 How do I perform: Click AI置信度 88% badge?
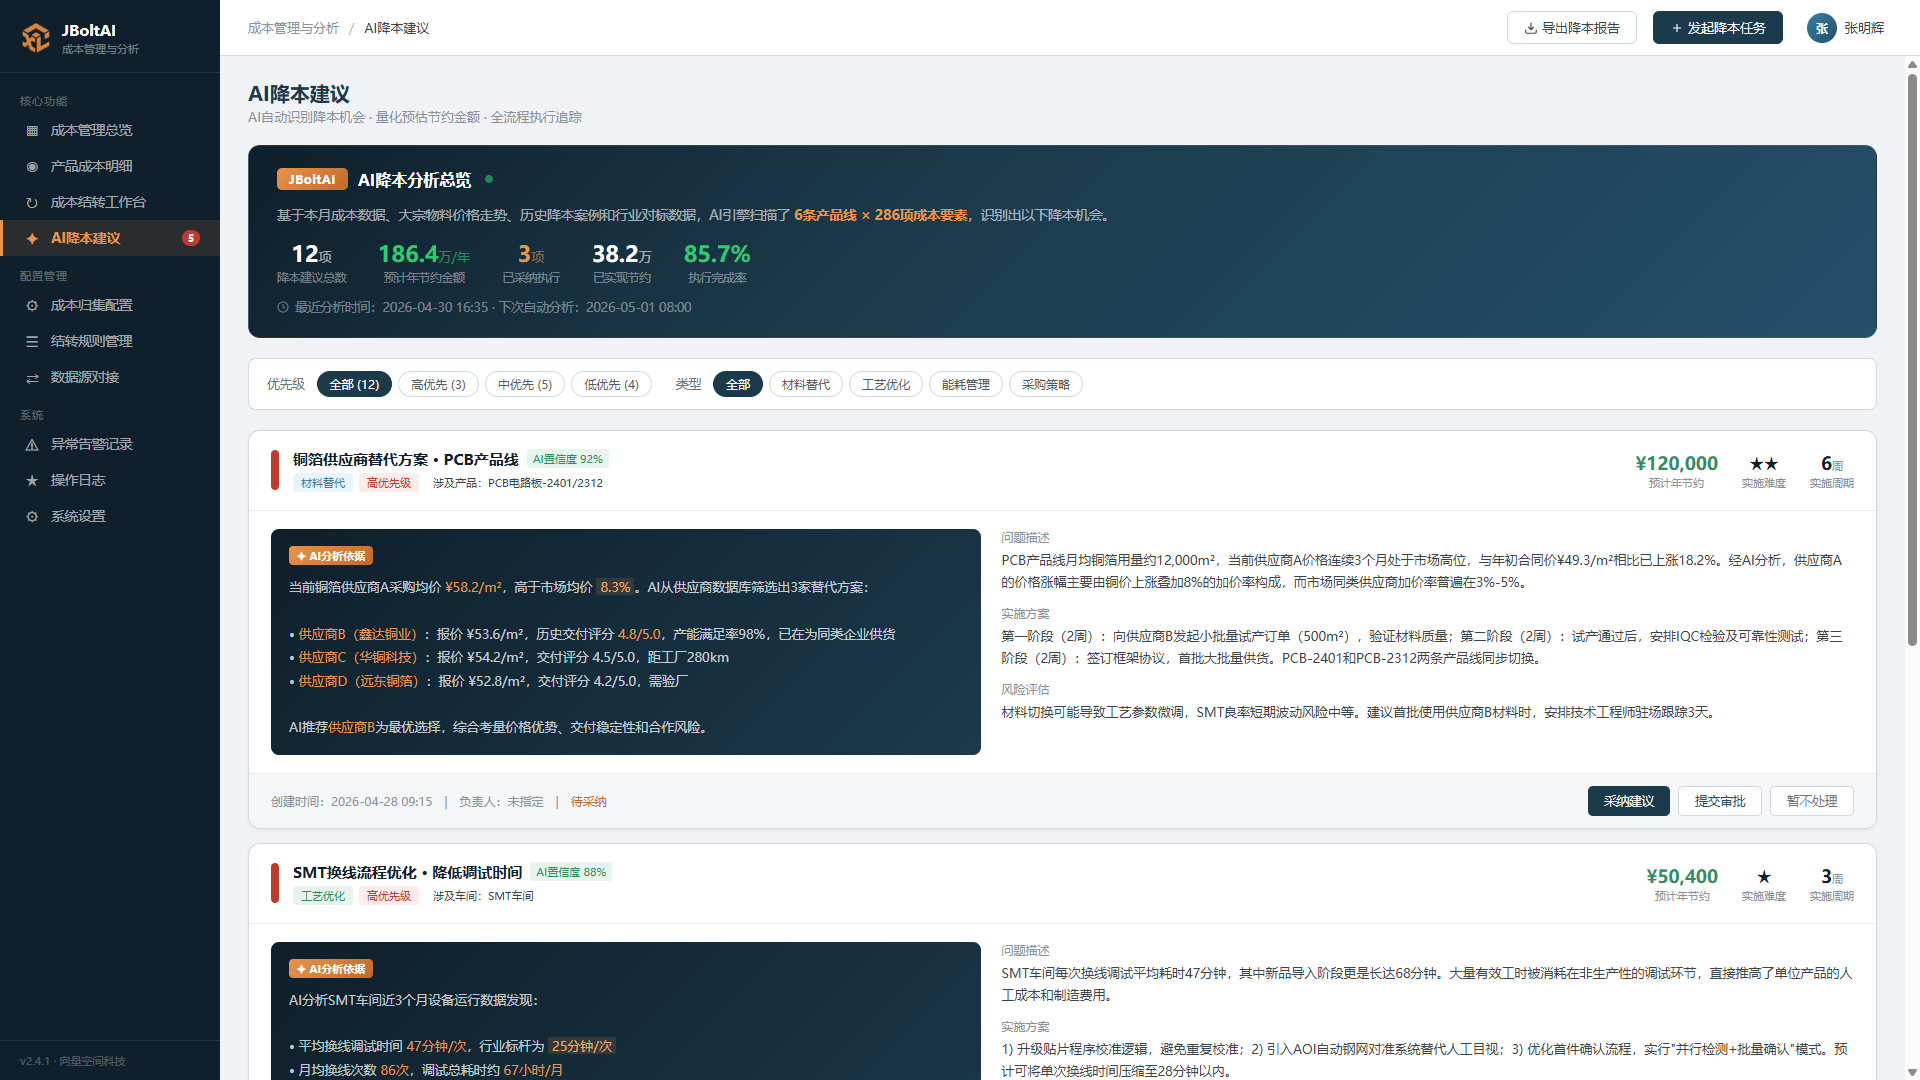click(x=571, y=872)
